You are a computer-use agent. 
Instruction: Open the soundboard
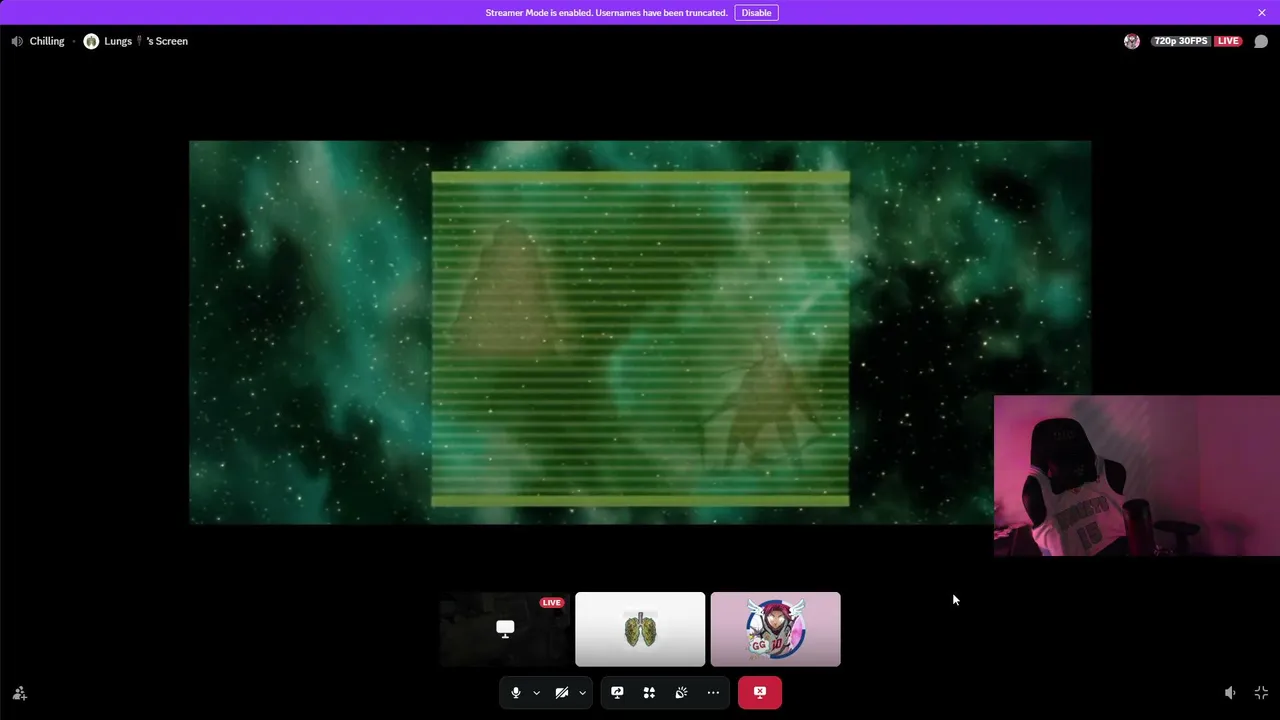coord(681,693)
